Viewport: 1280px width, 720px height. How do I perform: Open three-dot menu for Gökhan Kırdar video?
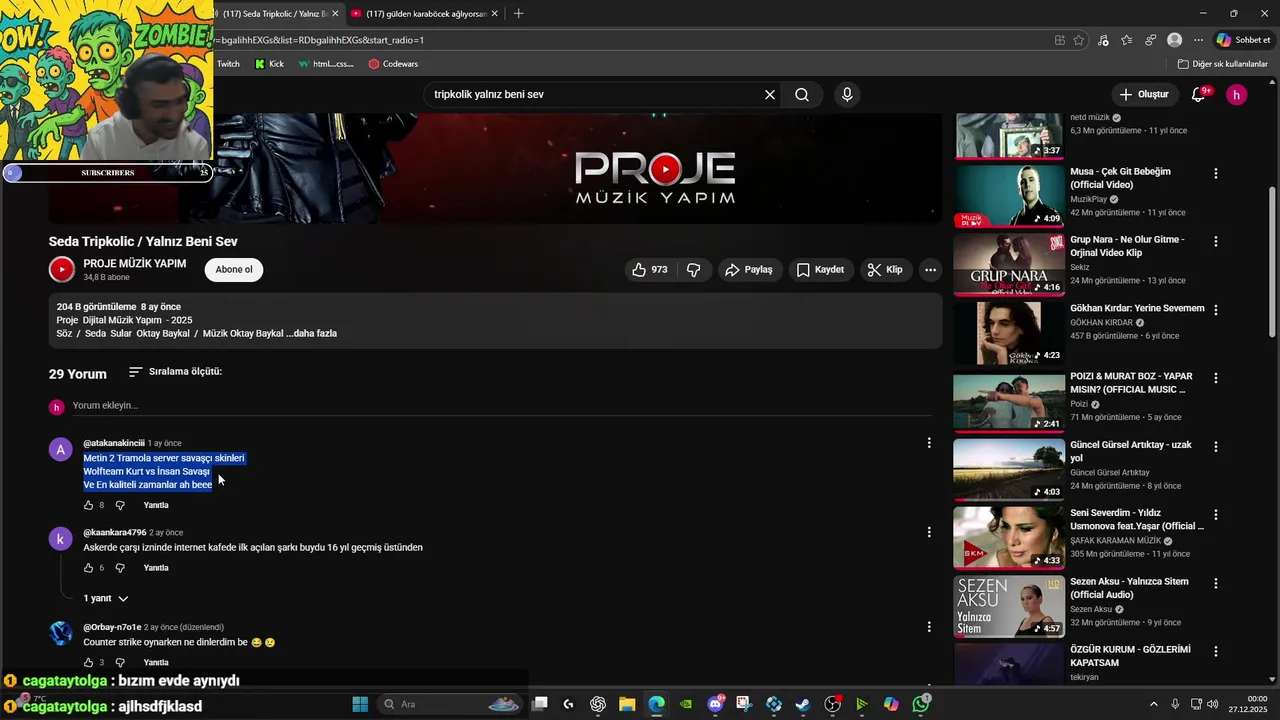tap(1216, 310)
